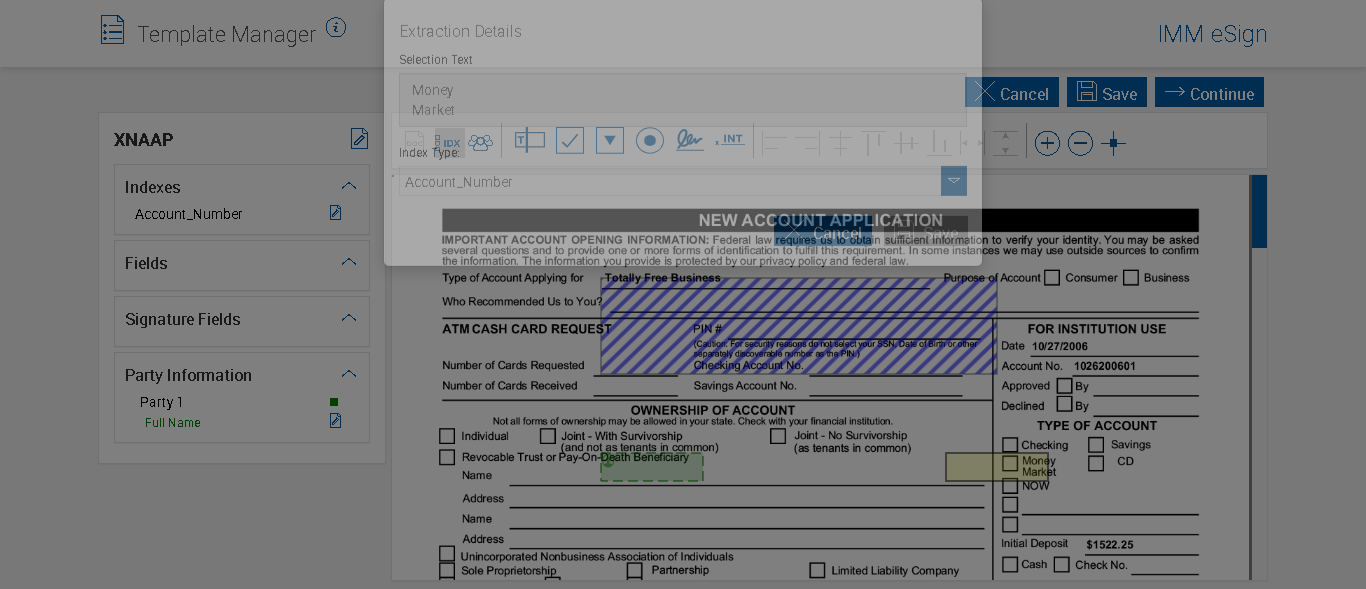This screenshot has height=589, width=1366.
Task: Collapse the Party Information section
Action: pos(349,374)
